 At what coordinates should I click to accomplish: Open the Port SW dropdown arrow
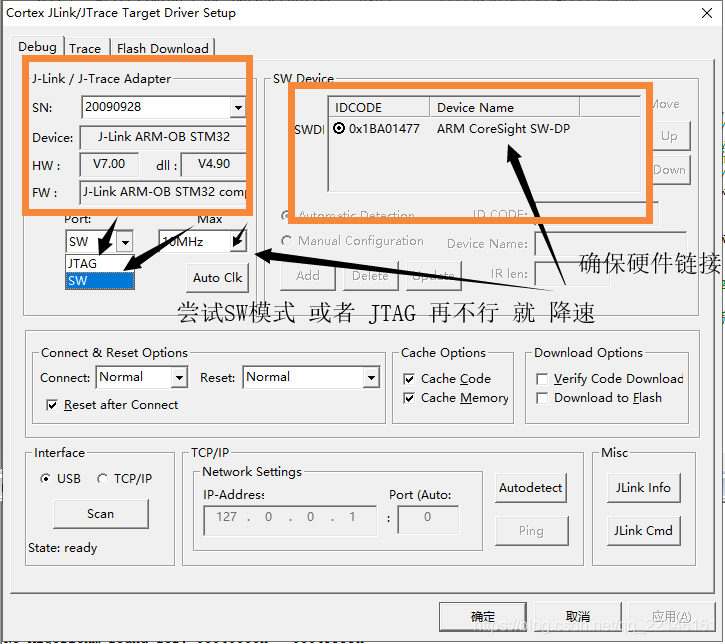point(125,242)
